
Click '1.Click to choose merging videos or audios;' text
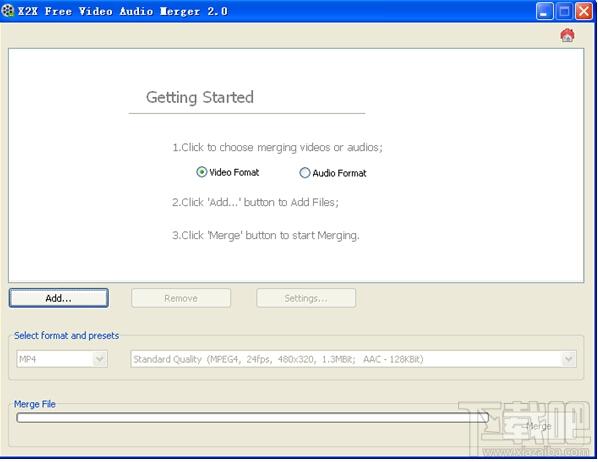[x=277, y=147]
